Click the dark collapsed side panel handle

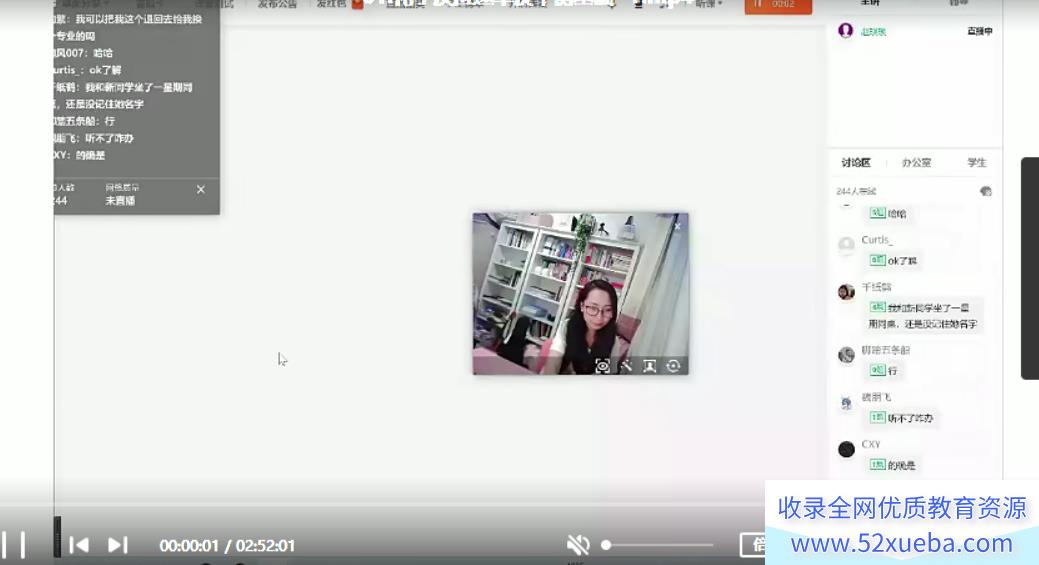click(x=1030, y=268)
